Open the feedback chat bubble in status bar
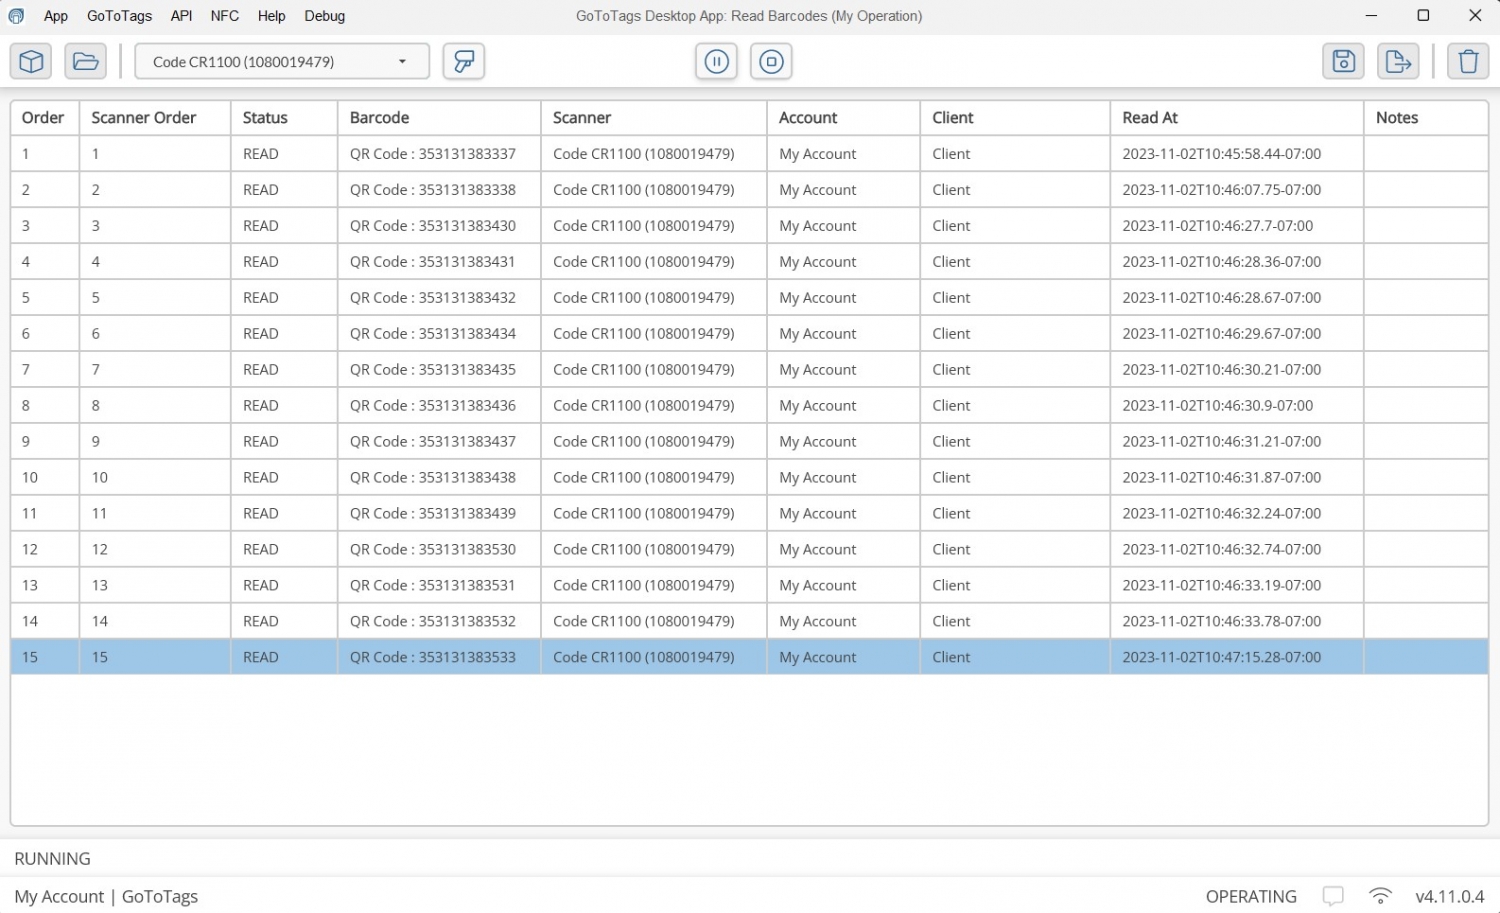1500x913 pixels. (x=1333, y=896)
